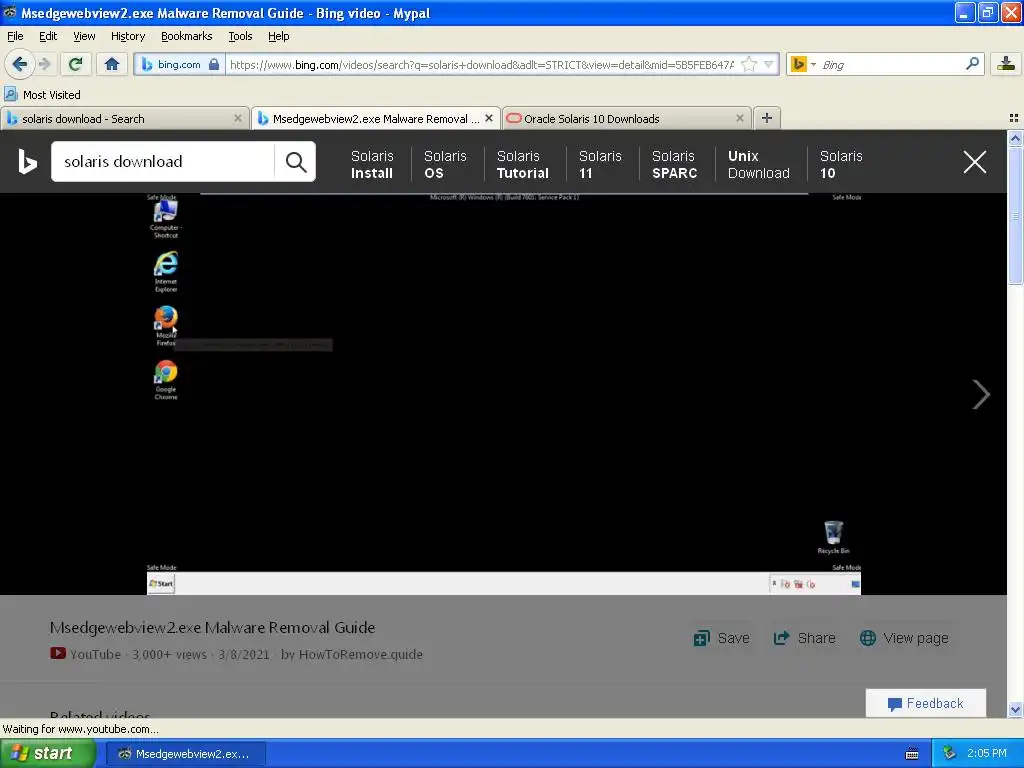The width and height of the screenshot is (1024, 768).
Task: Click the Bing page search magnifier button
Action: (x=296, y=162)
